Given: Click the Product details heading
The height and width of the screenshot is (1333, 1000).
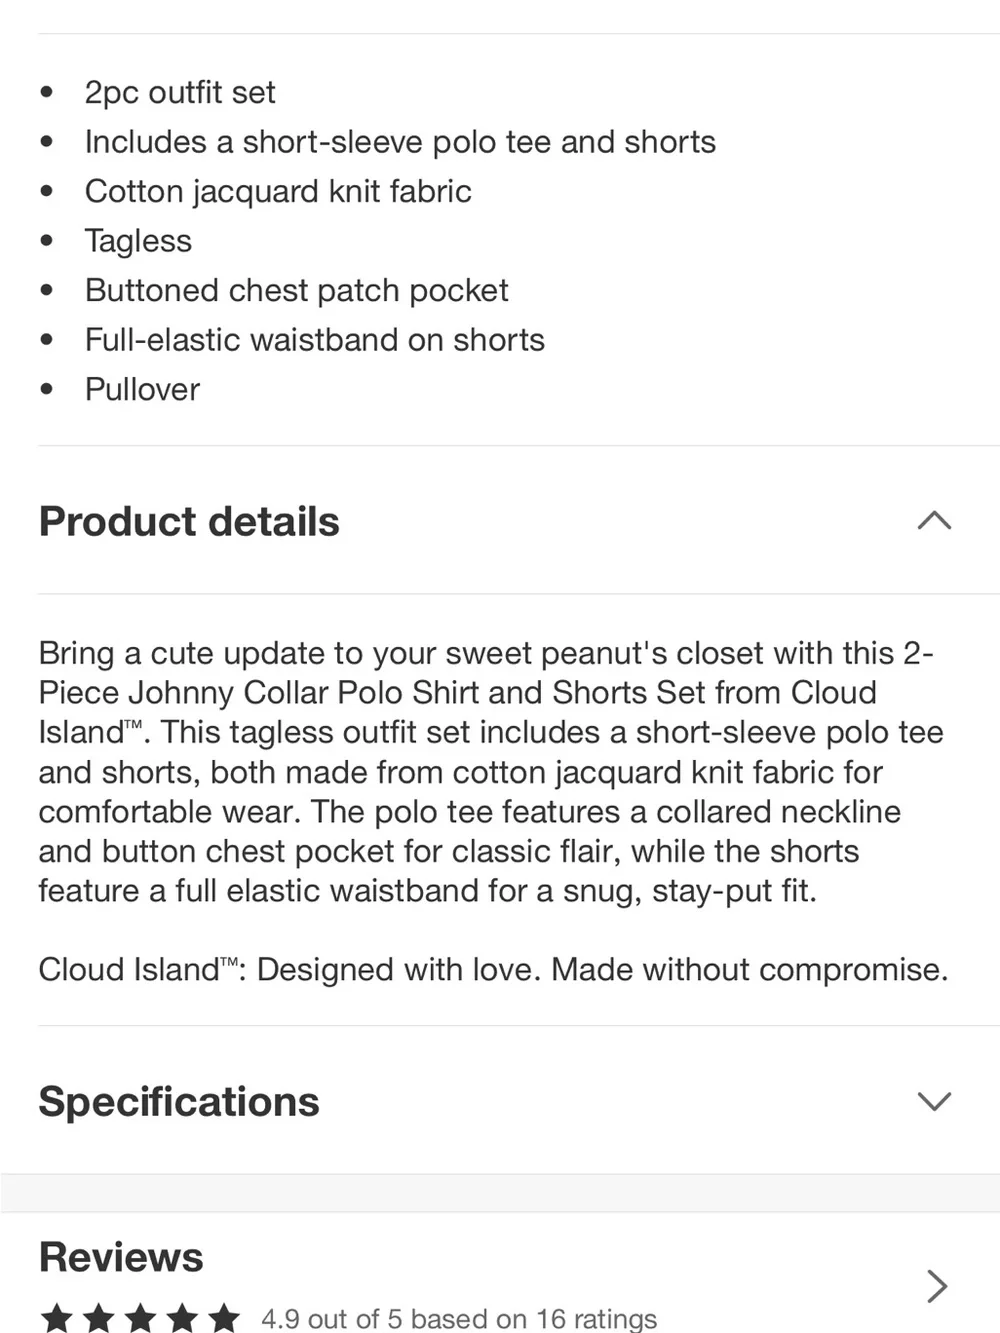Looking at the screenshot, I should tap(189, 522).
